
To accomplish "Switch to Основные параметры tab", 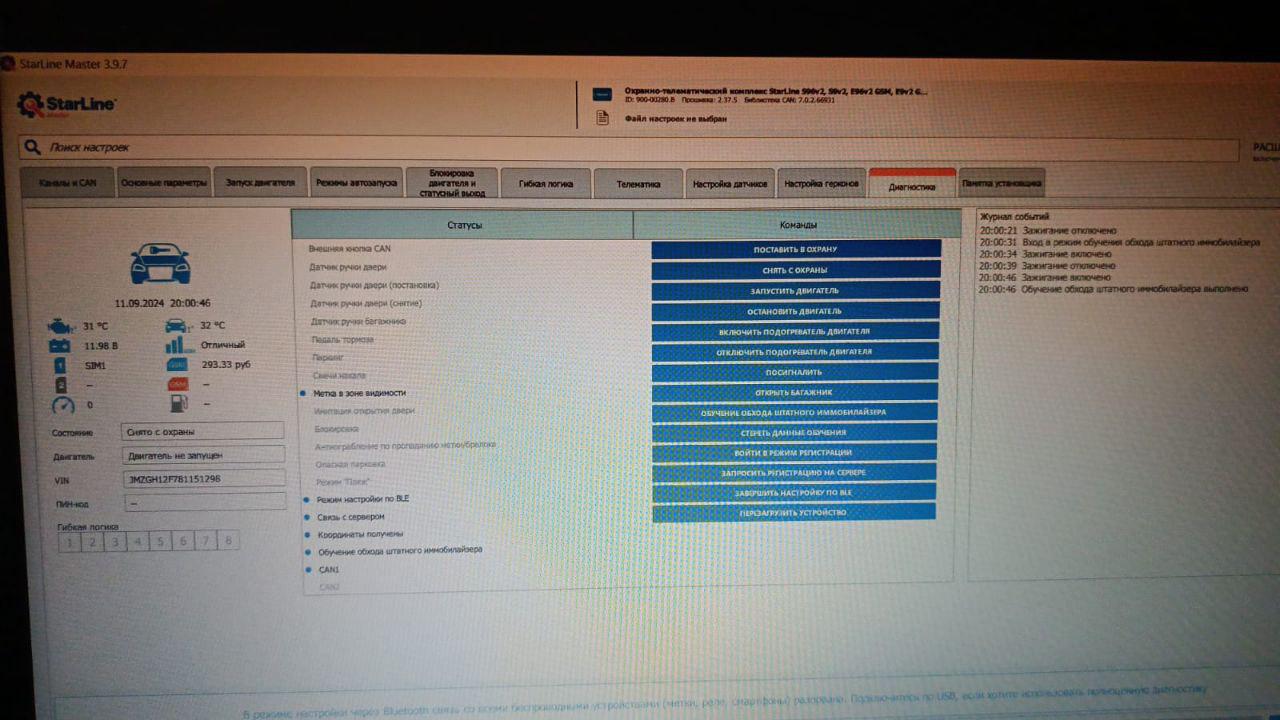I will pos(164,183).
